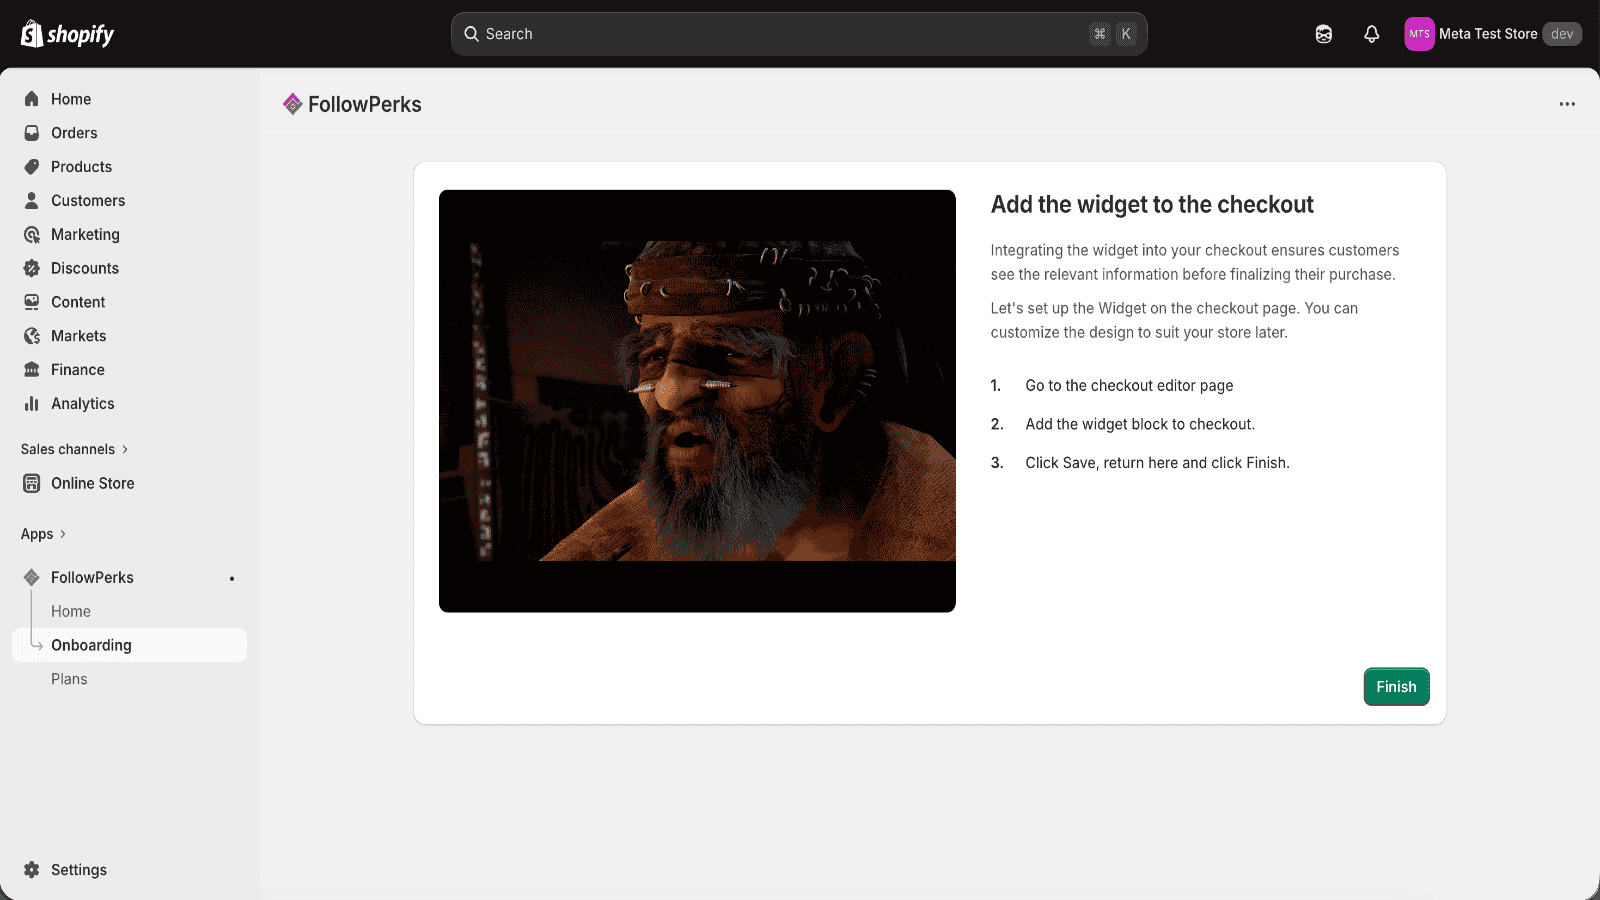1600x900 pixels.
Task: Click the FollowPerks sidebar app icon
Action: tap(32, 578)
